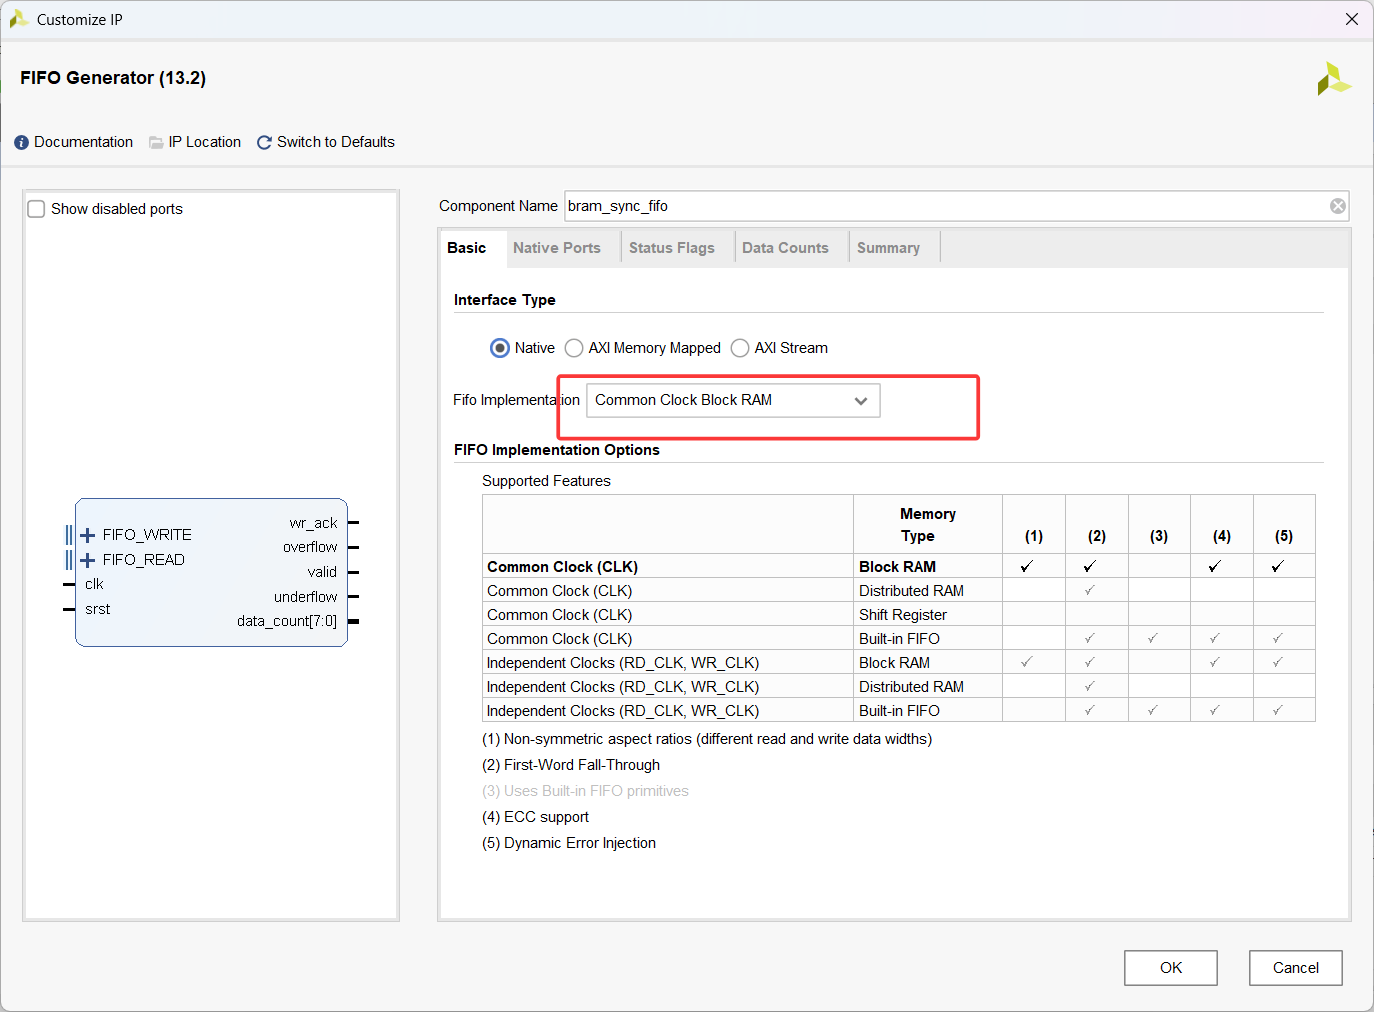
Task: Click the srst port label
Action: point(97,609)
